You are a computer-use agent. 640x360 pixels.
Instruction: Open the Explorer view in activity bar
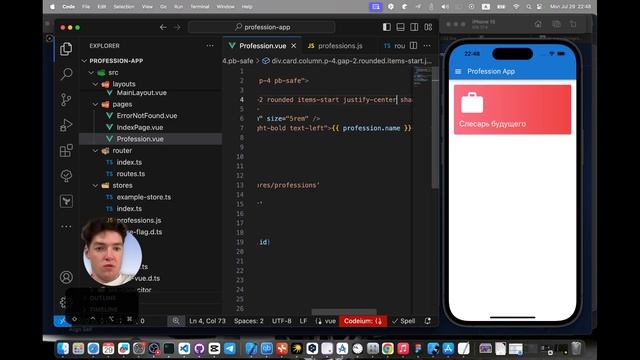(x=66, y=49)
